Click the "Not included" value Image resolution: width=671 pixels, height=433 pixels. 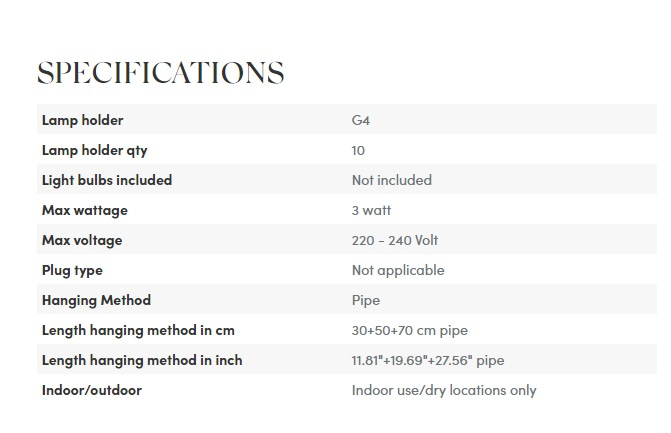(x=391, y=180)
